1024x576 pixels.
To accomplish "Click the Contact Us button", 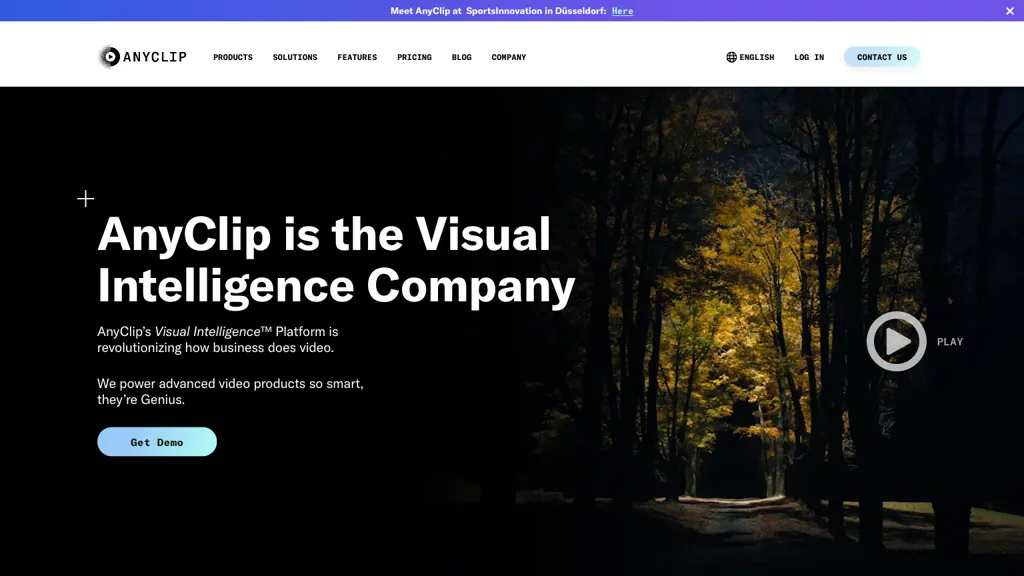I will [882, 57].
